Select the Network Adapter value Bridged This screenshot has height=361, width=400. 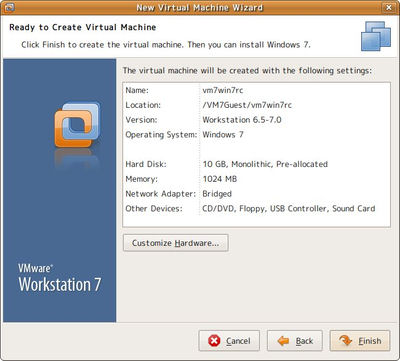[217, 194]
